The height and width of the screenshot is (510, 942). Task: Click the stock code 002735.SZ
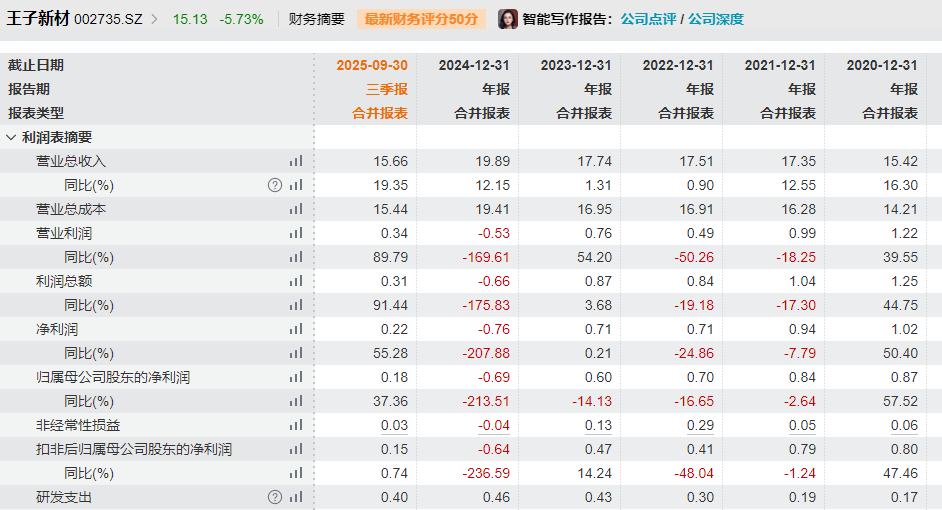(109, 20)
